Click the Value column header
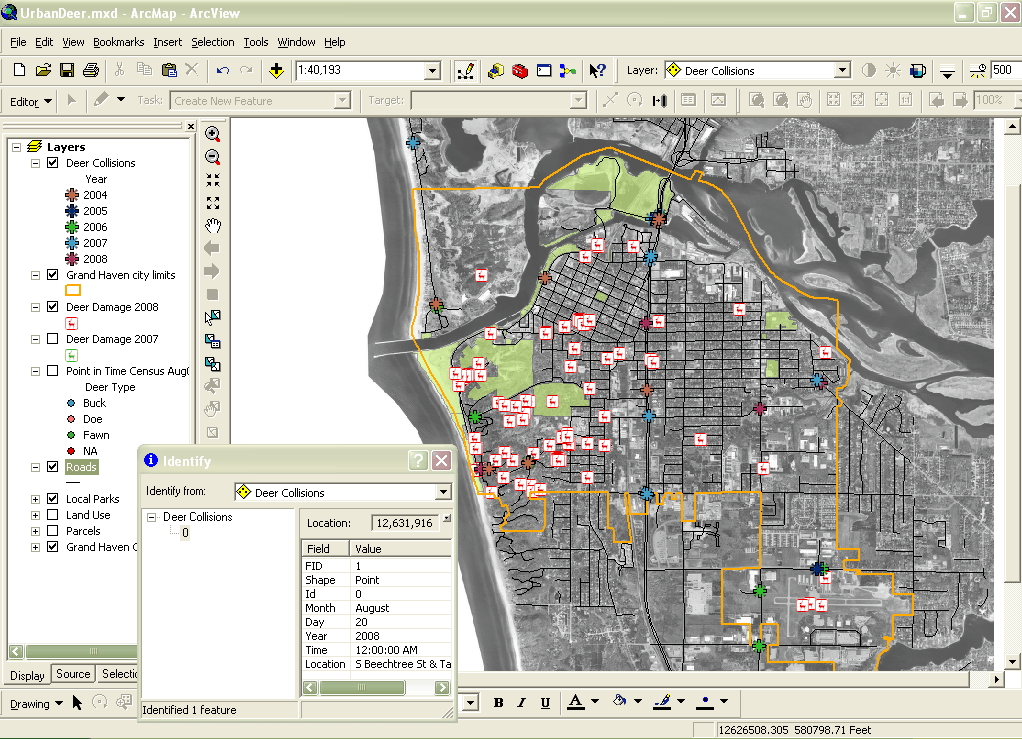 tap(400, 549)
